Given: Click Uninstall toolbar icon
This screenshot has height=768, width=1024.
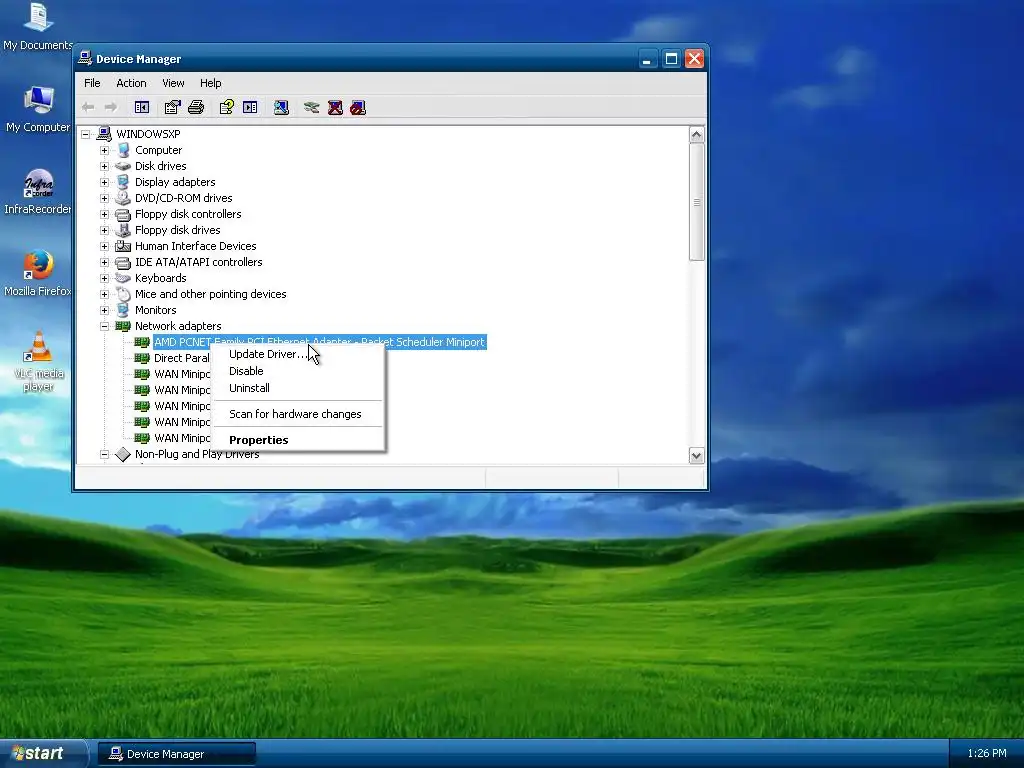Looking at the screenshot, I should pos(335,107).
